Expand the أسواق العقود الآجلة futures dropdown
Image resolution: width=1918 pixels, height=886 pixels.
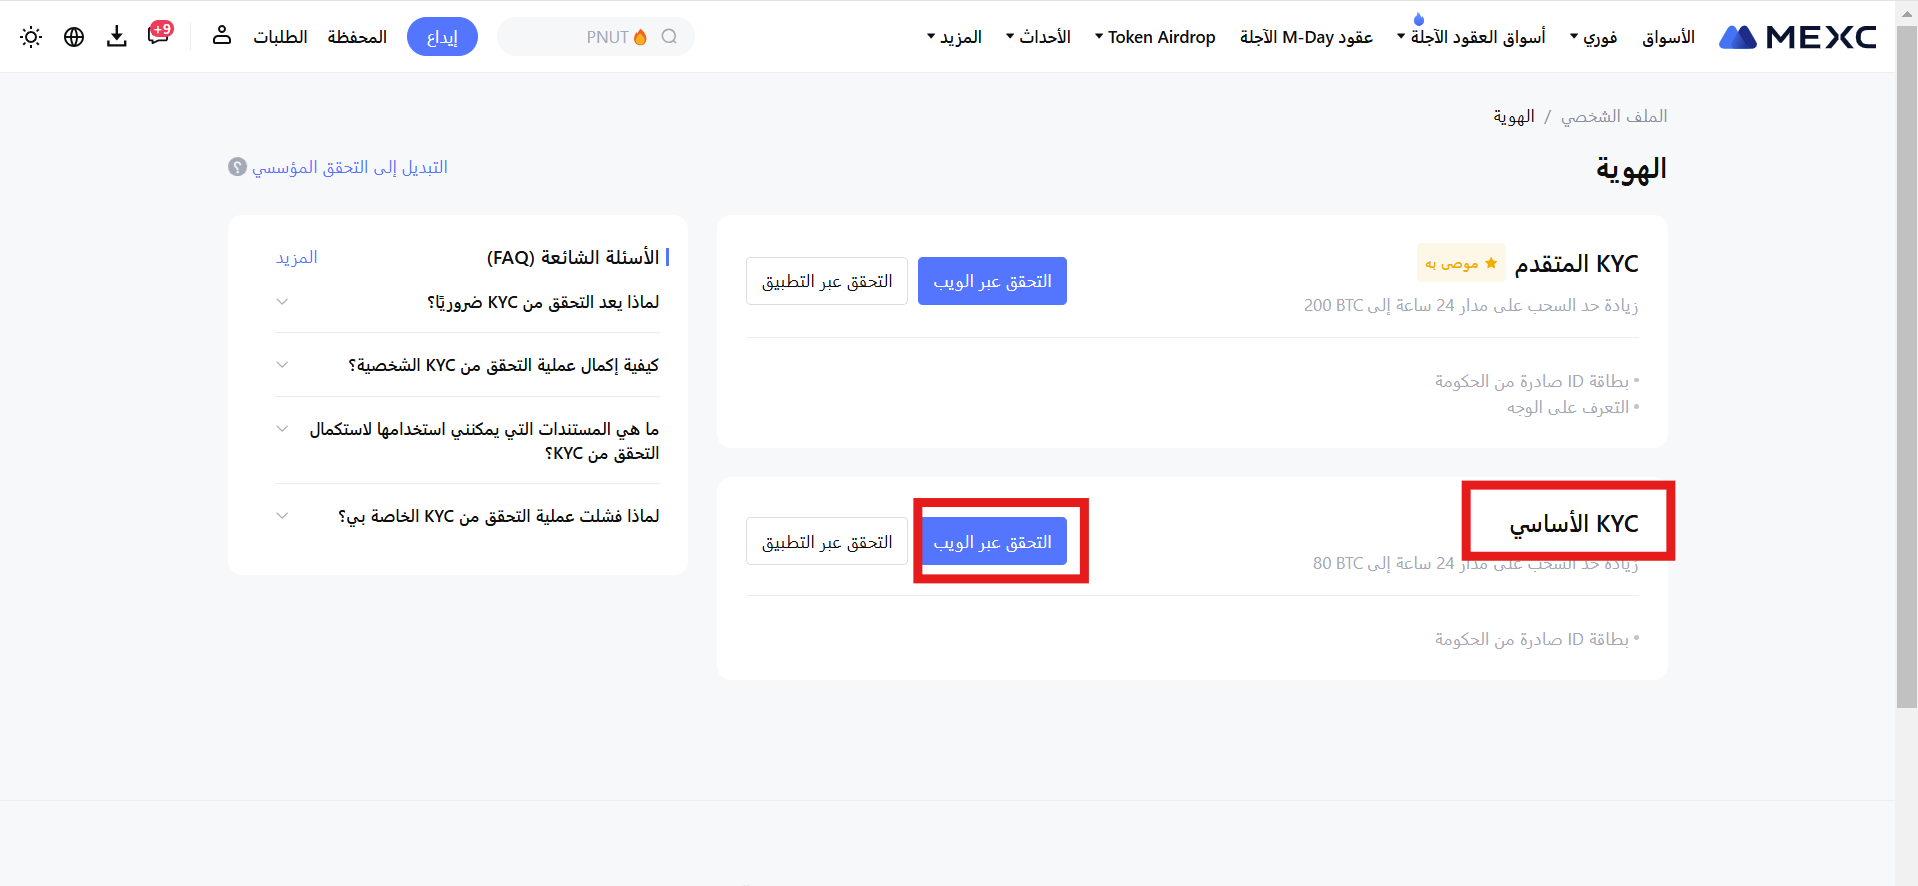(1471, 37)
